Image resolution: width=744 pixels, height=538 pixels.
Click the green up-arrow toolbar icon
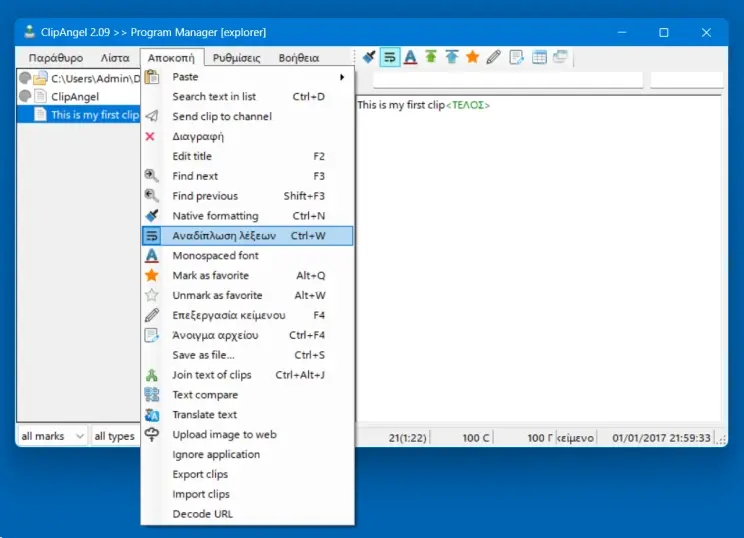431,57
